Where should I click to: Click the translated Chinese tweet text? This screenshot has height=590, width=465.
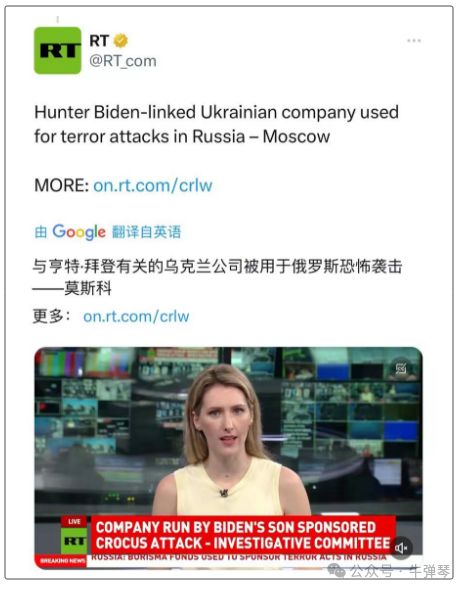click(x=217, y=277)
